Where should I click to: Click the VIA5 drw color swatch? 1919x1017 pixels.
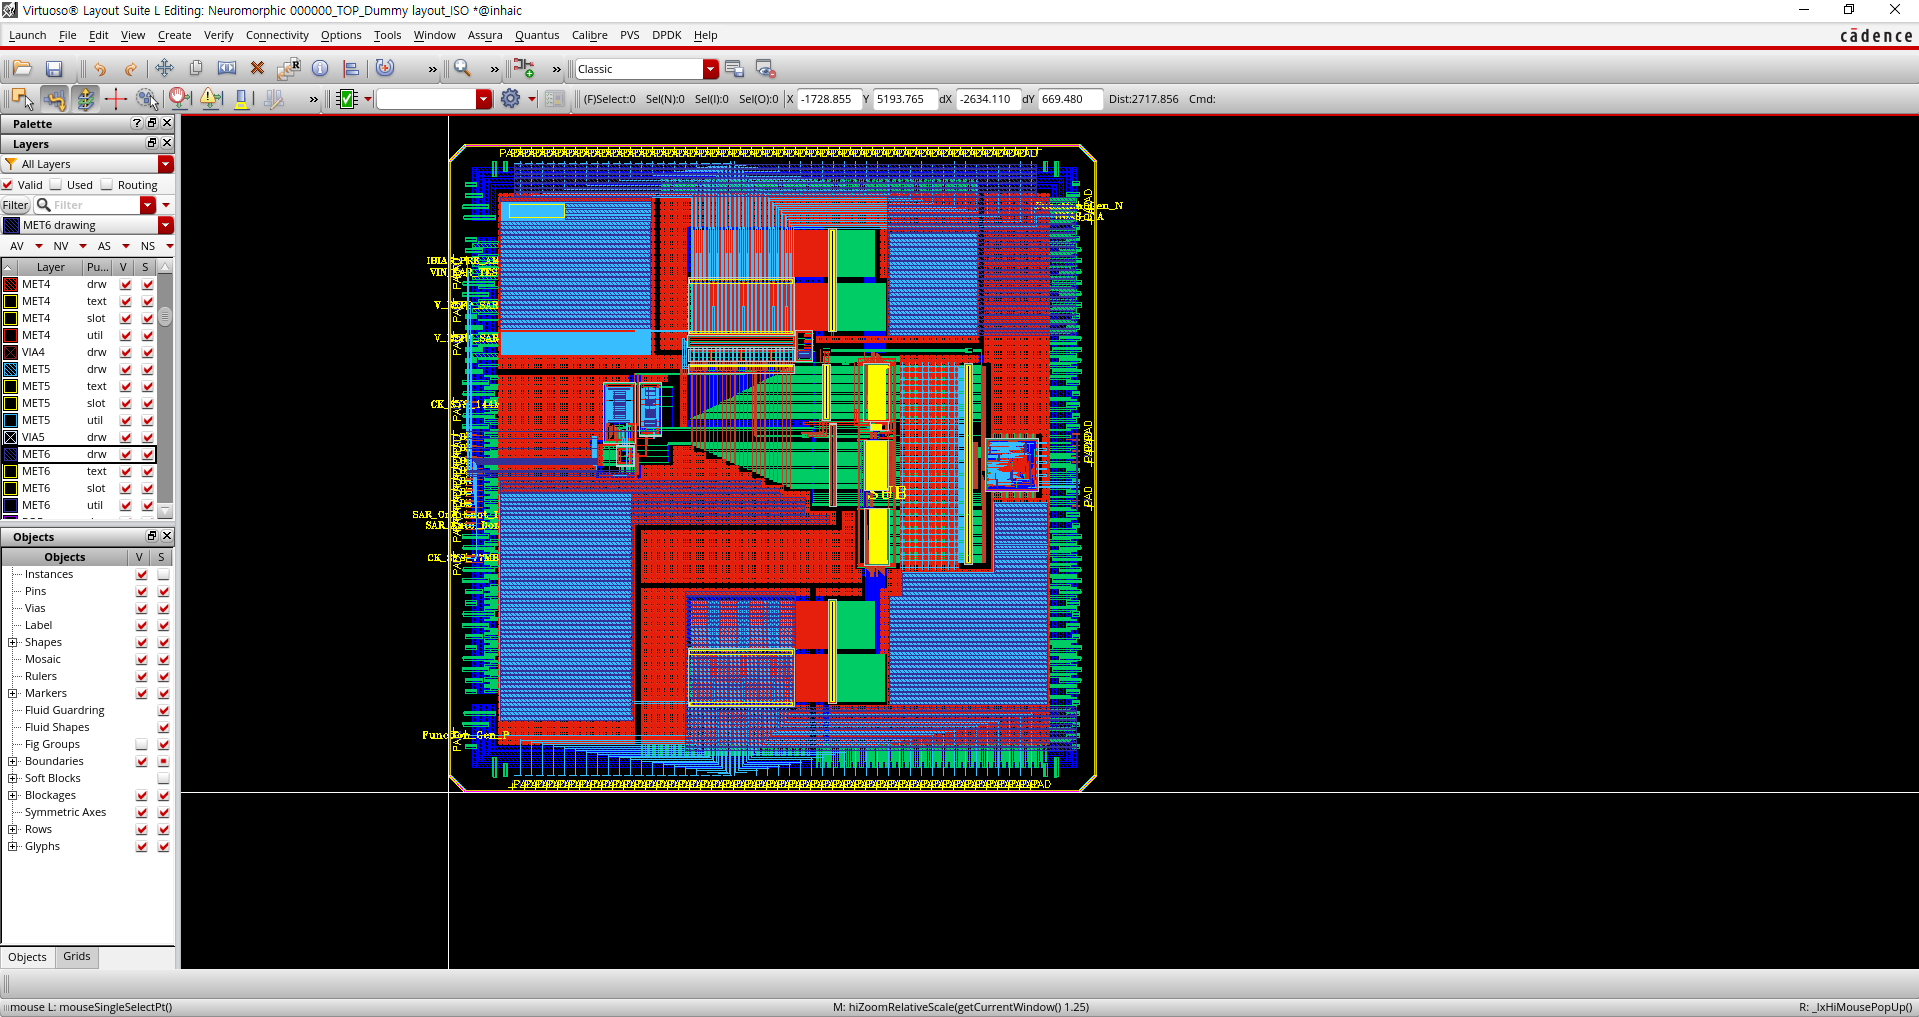[10, 437]
